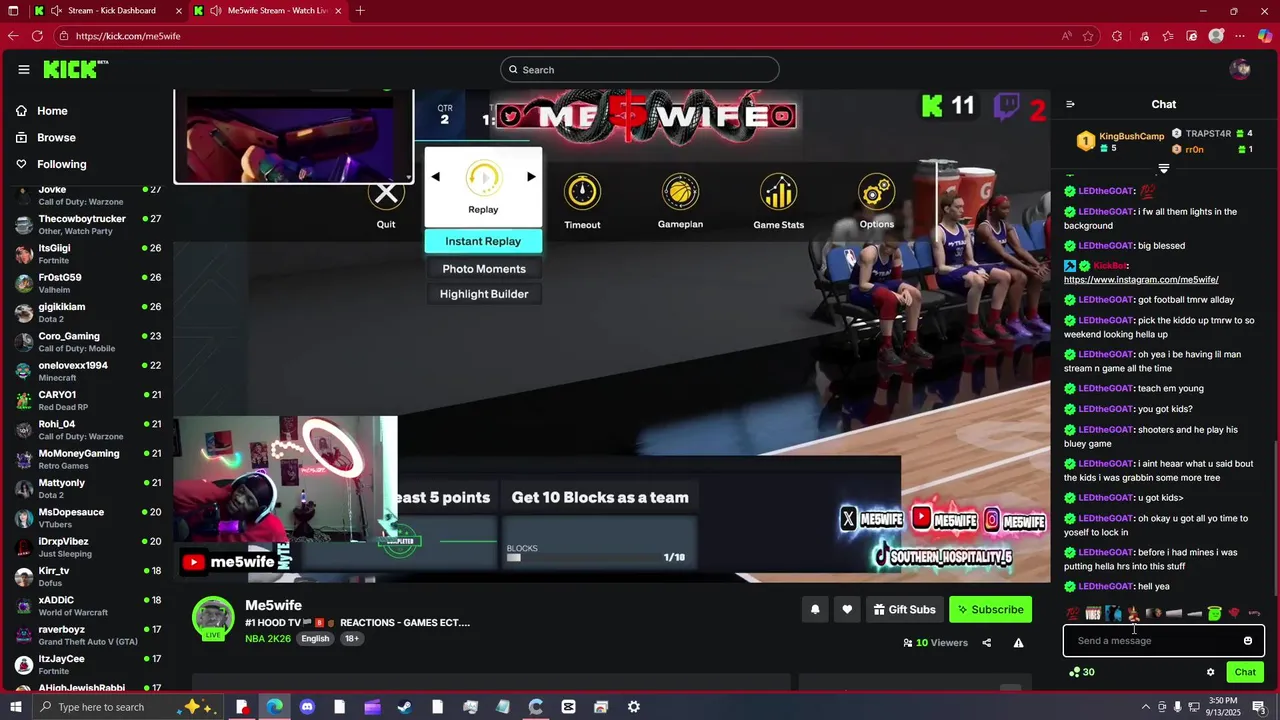Open the instagram.com/me5wife link in chat
Viewport: 1280px width, 720px height.
(1141, 280)
